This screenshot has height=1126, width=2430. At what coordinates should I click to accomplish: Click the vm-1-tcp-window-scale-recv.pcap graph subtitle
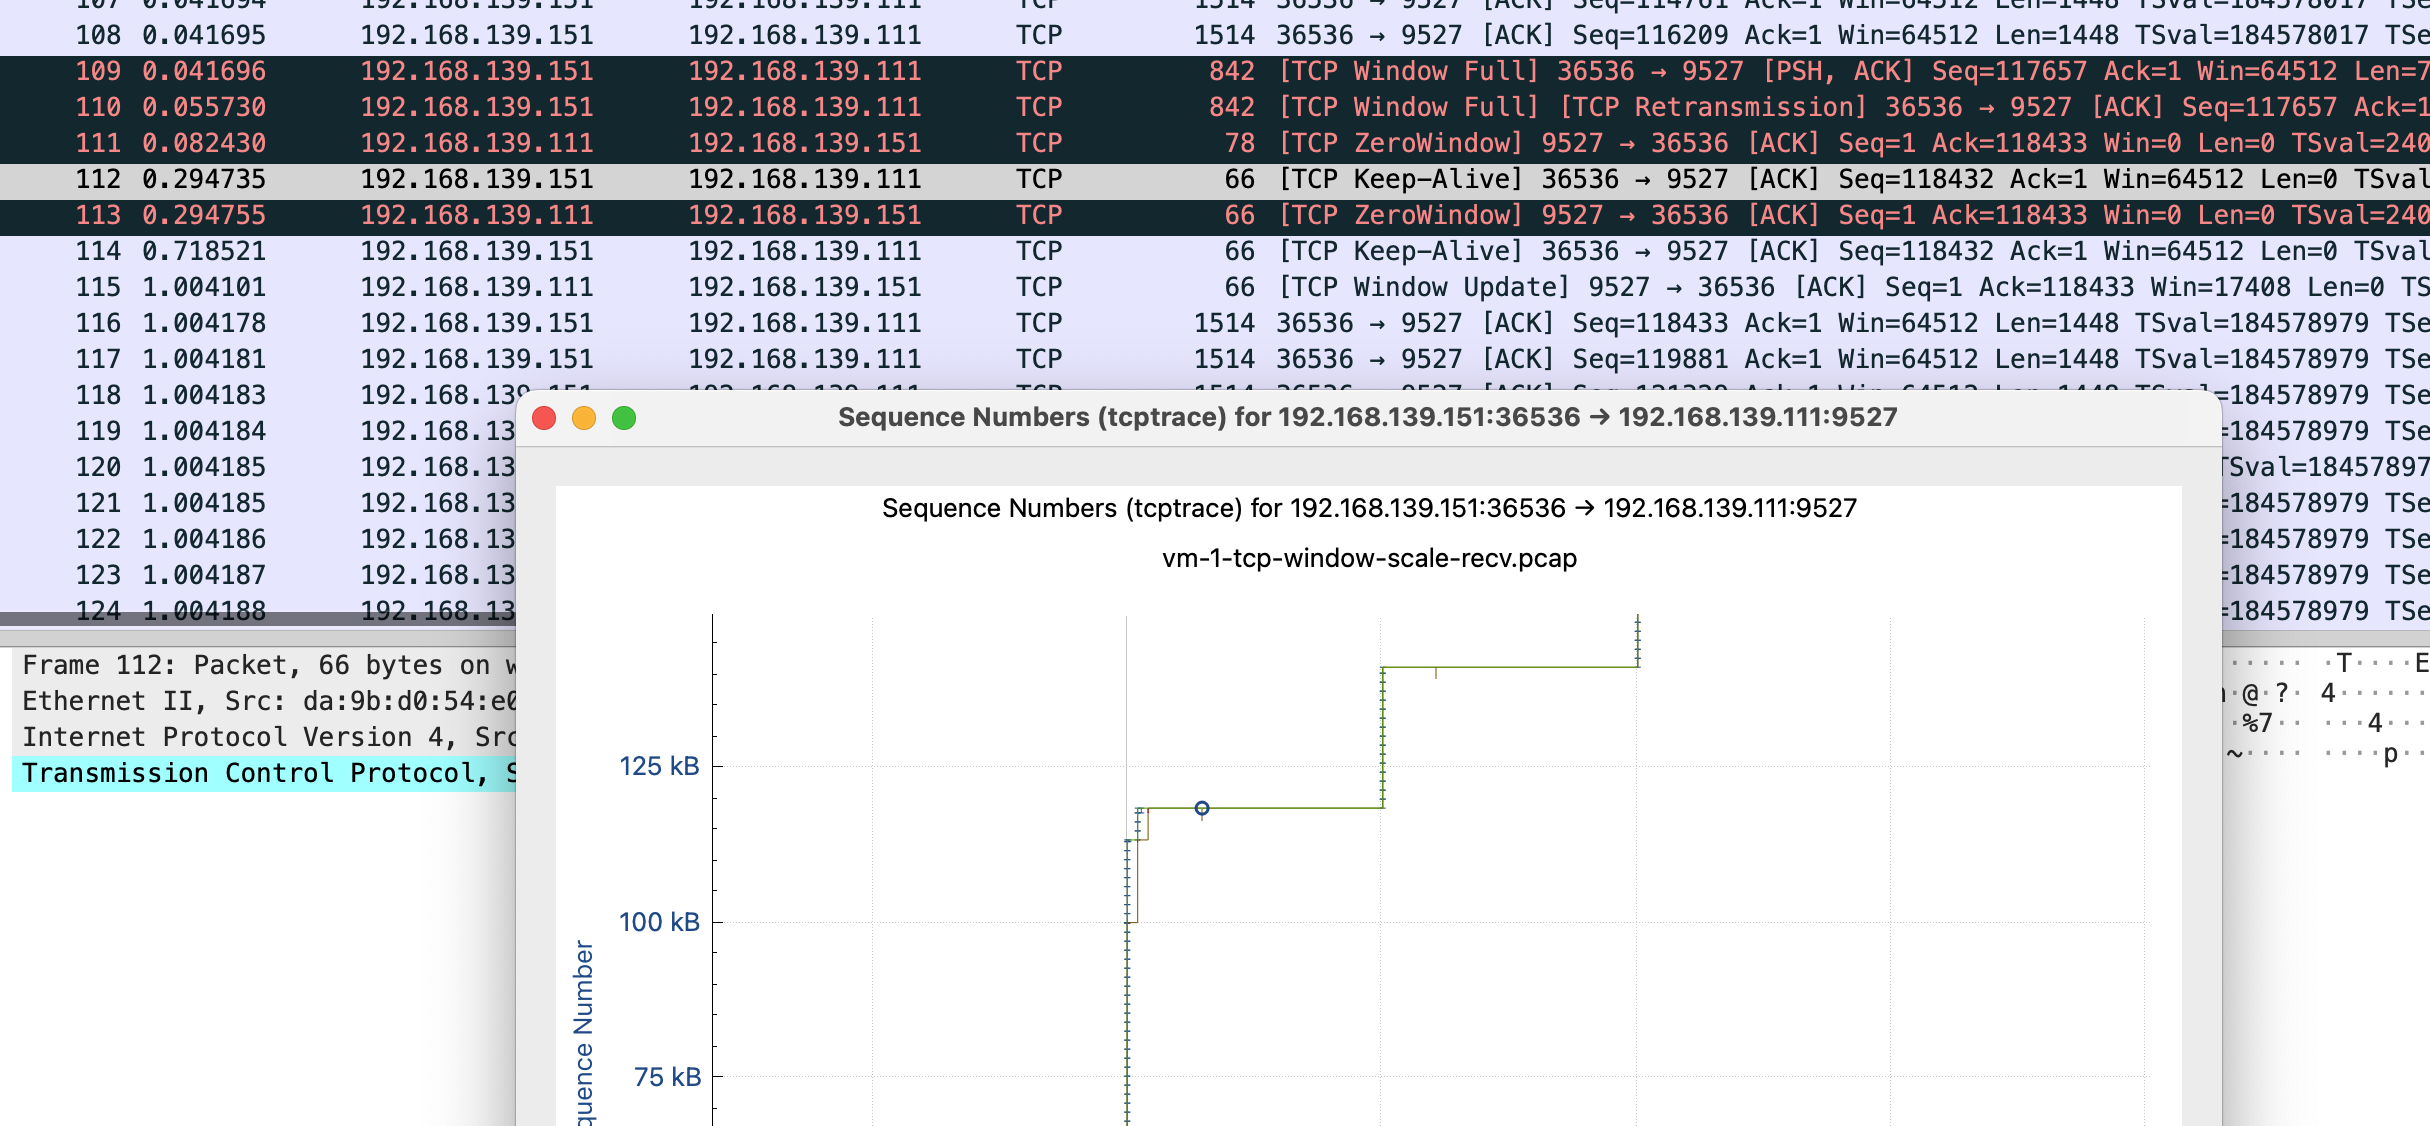coord(1368,558)
